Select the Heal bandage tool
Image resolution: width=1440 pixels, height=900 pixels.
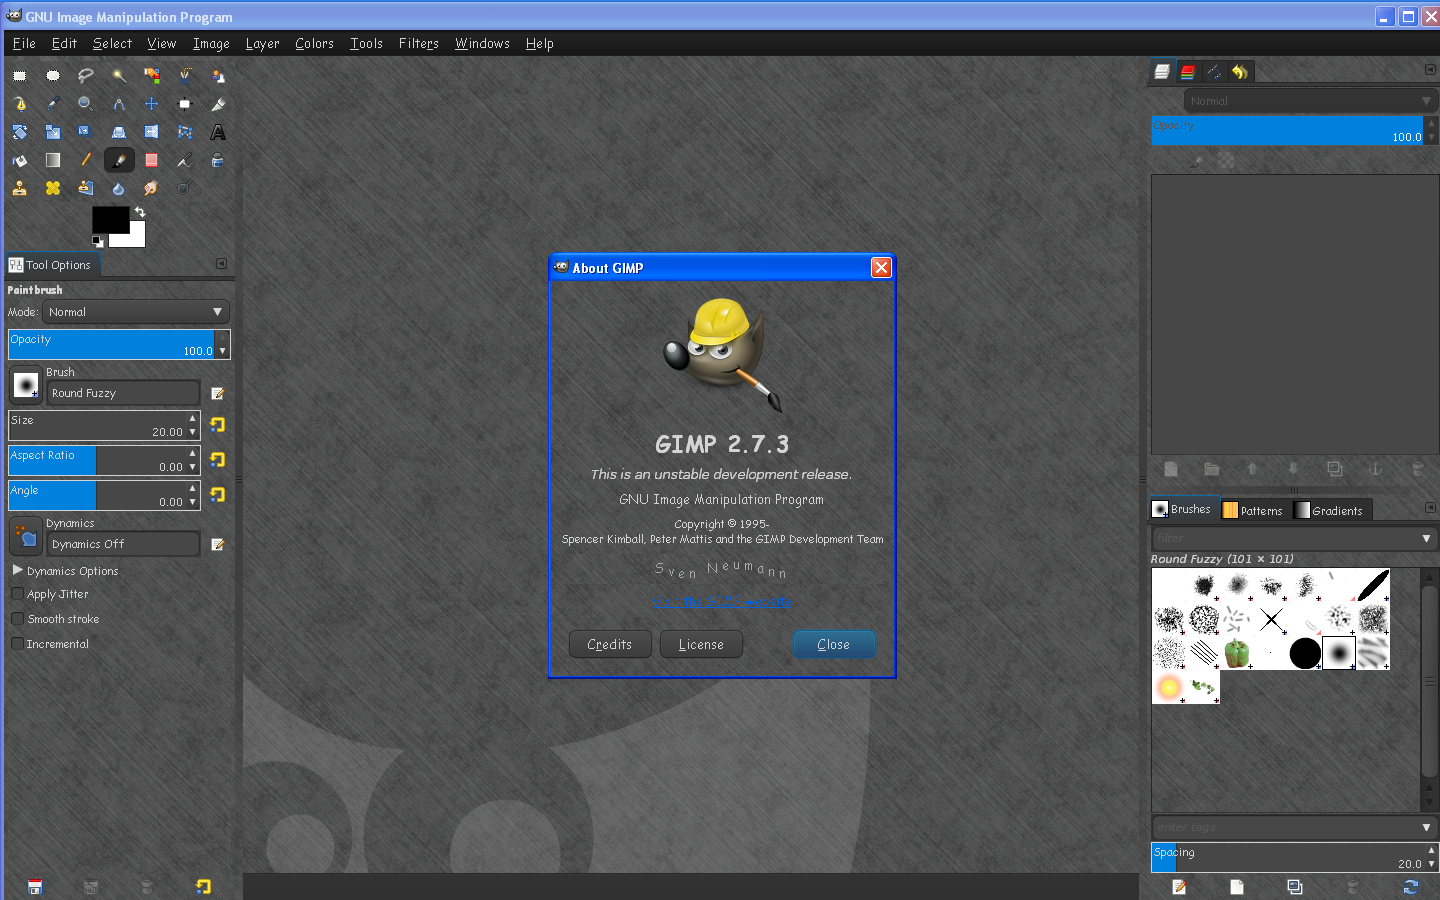click(53, 188)
